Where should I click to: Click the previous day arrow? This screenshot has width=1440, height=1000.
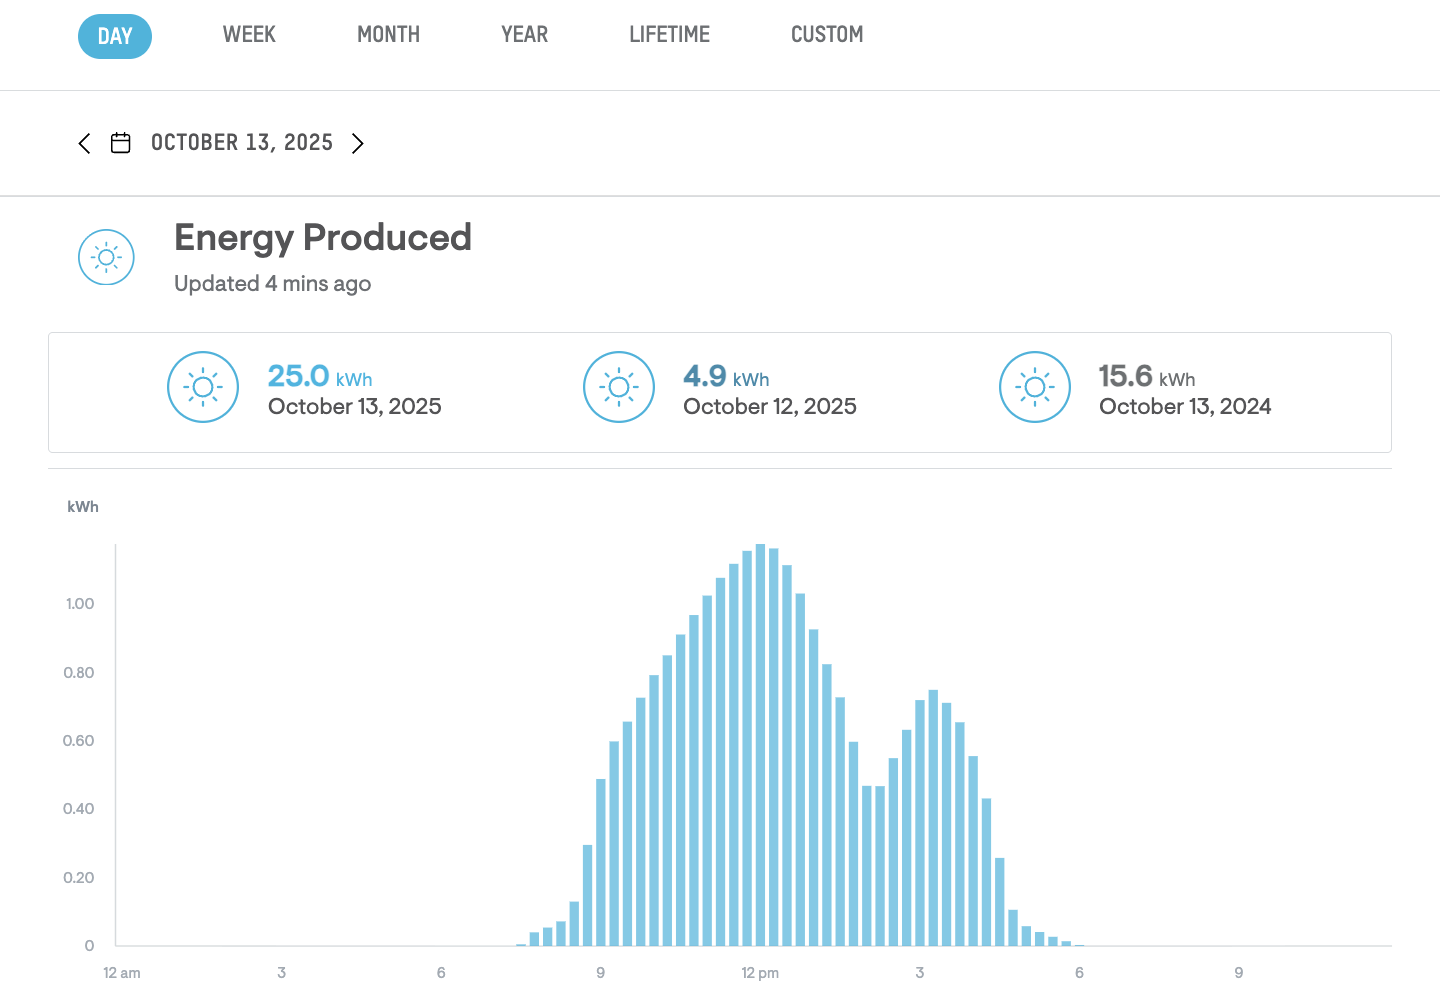click(85, 143)
